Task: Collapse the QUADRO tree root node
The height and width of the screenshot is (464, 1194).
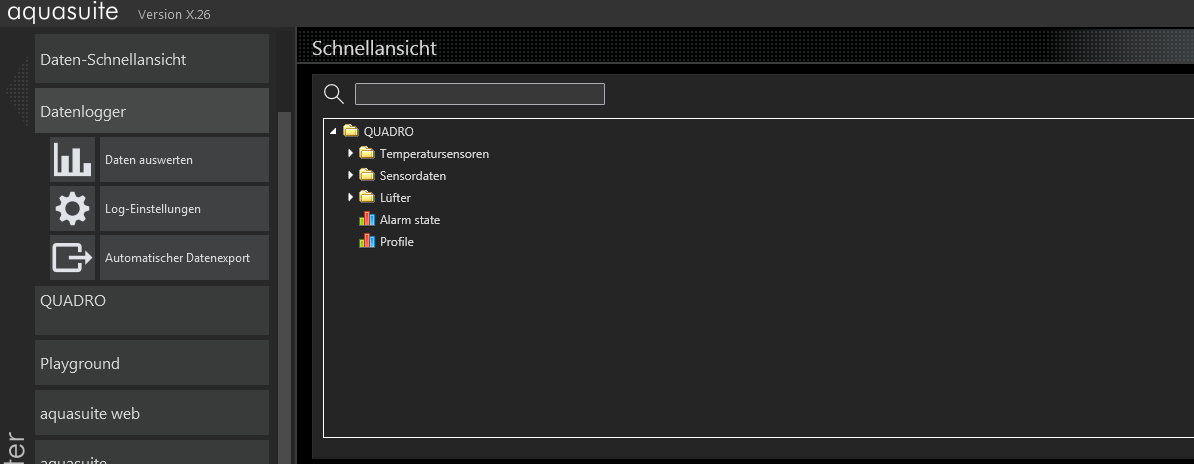Action: coord(334,131)
